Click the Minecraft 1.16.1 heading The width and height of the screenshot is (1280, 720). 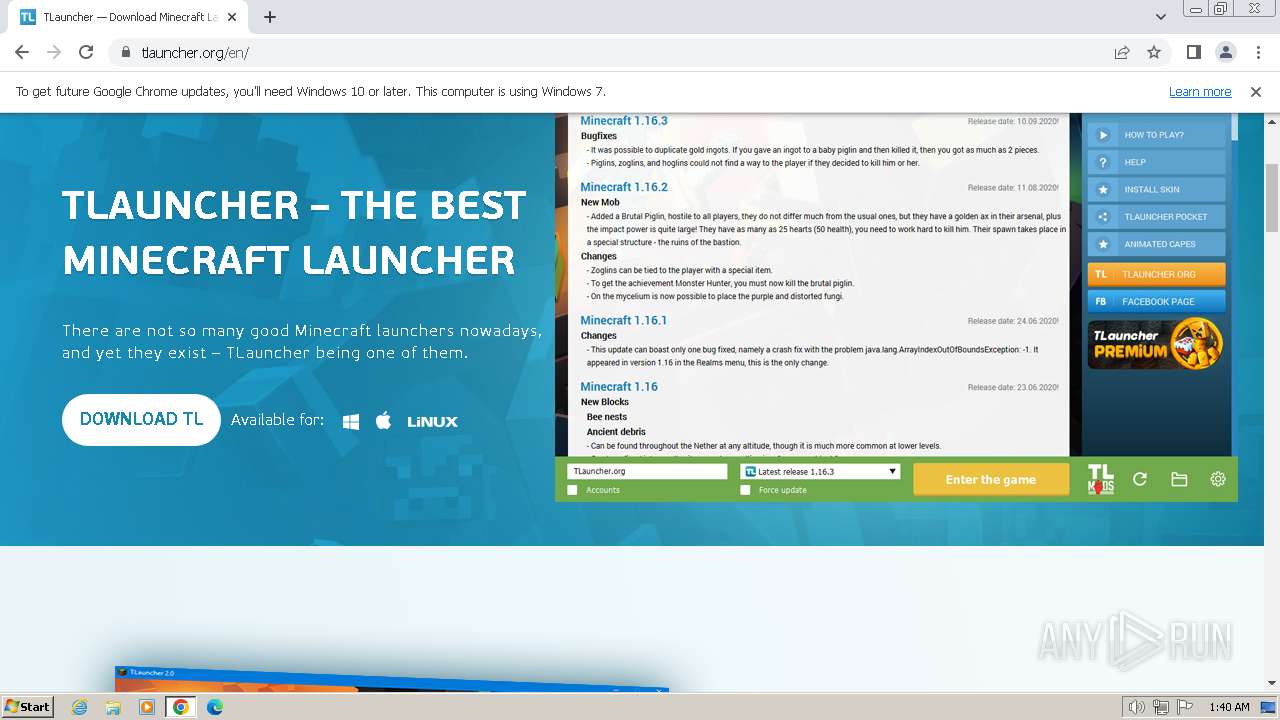(x=624, y=320)
